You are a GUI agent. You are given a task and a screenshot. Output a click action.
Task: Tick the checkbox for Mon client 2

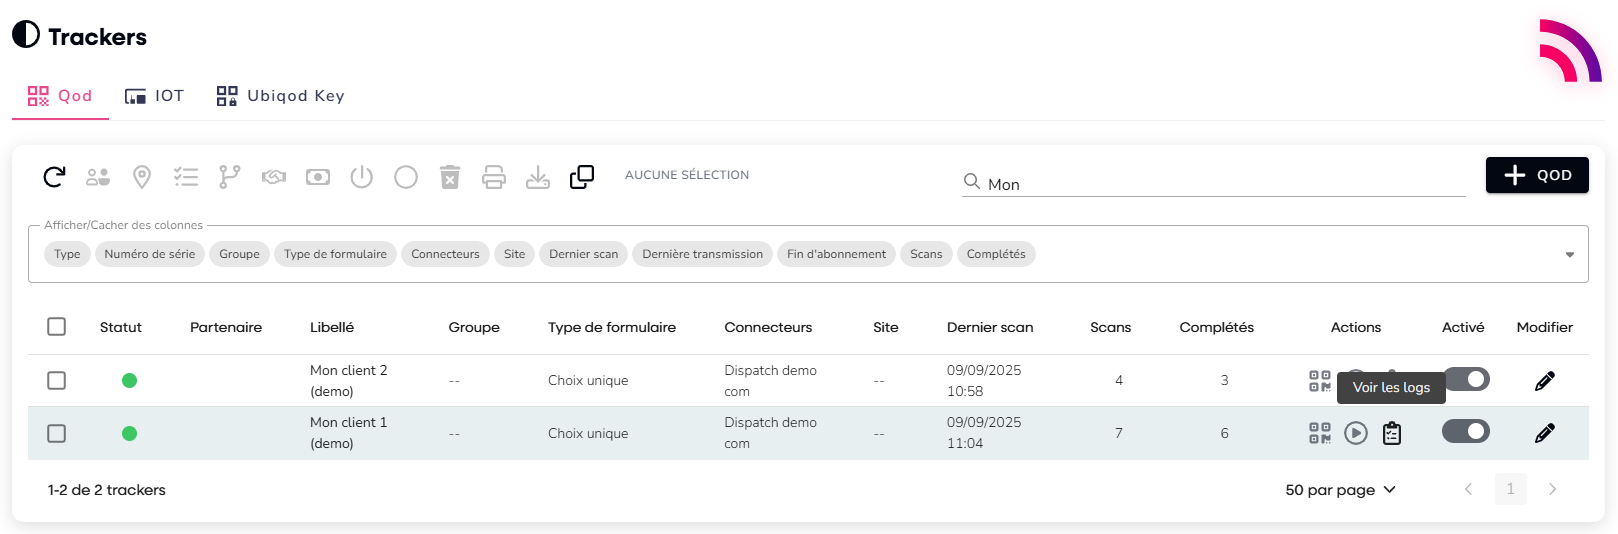tap(57, 381)
